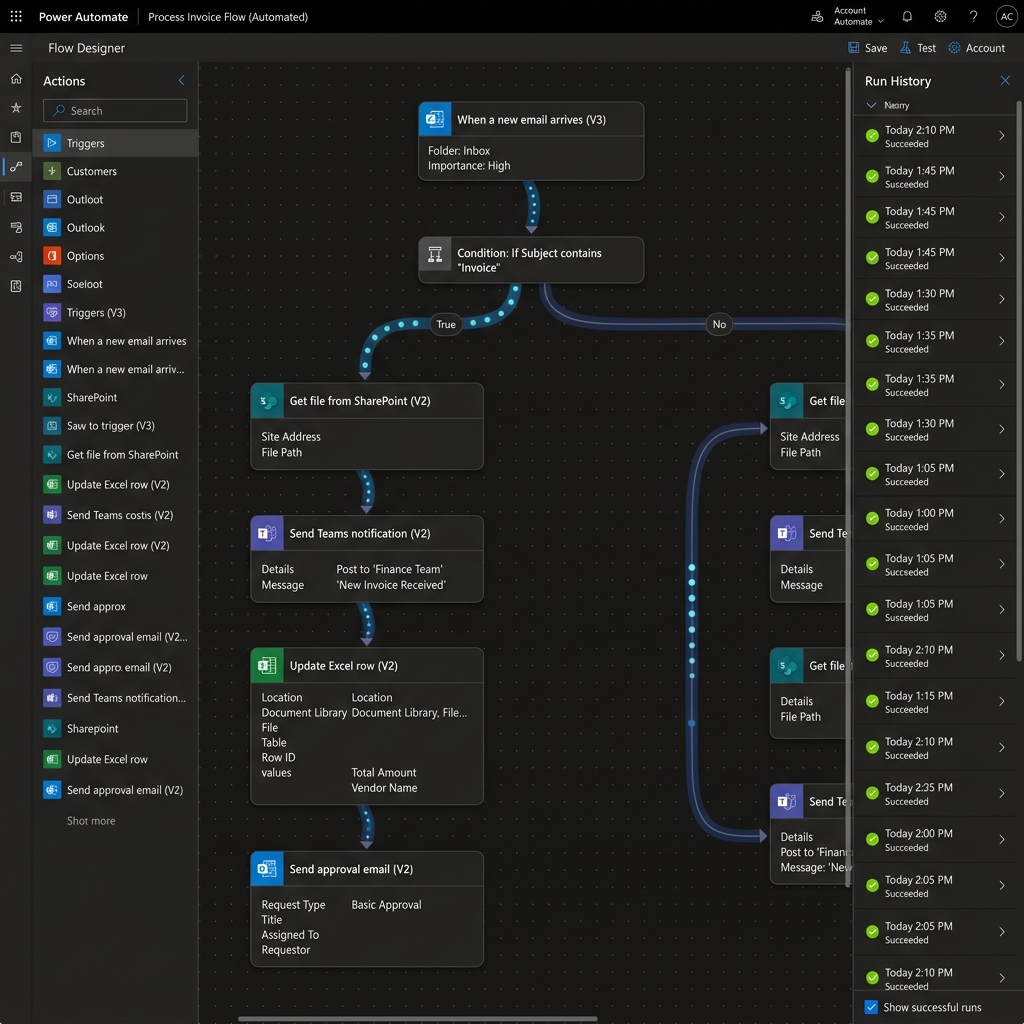Expand the first Today 1:30 PM run chevron
Screen dimensions: 1024x1024
tap(1002, 299)
